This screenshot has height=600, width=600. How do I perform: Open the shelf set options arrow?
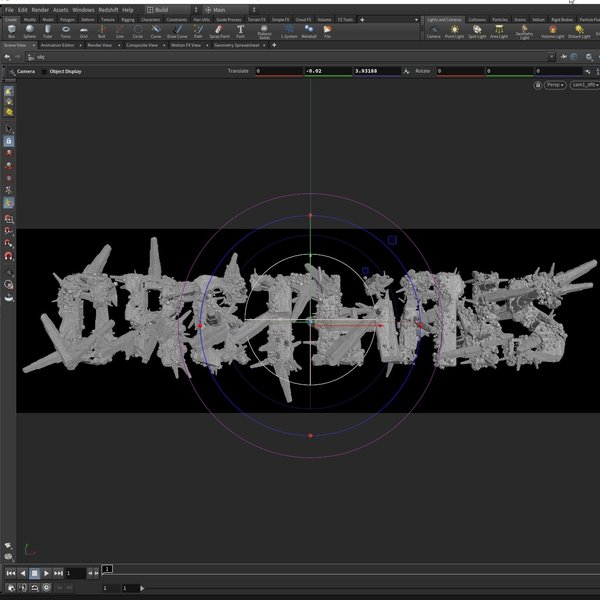(416, 20)
